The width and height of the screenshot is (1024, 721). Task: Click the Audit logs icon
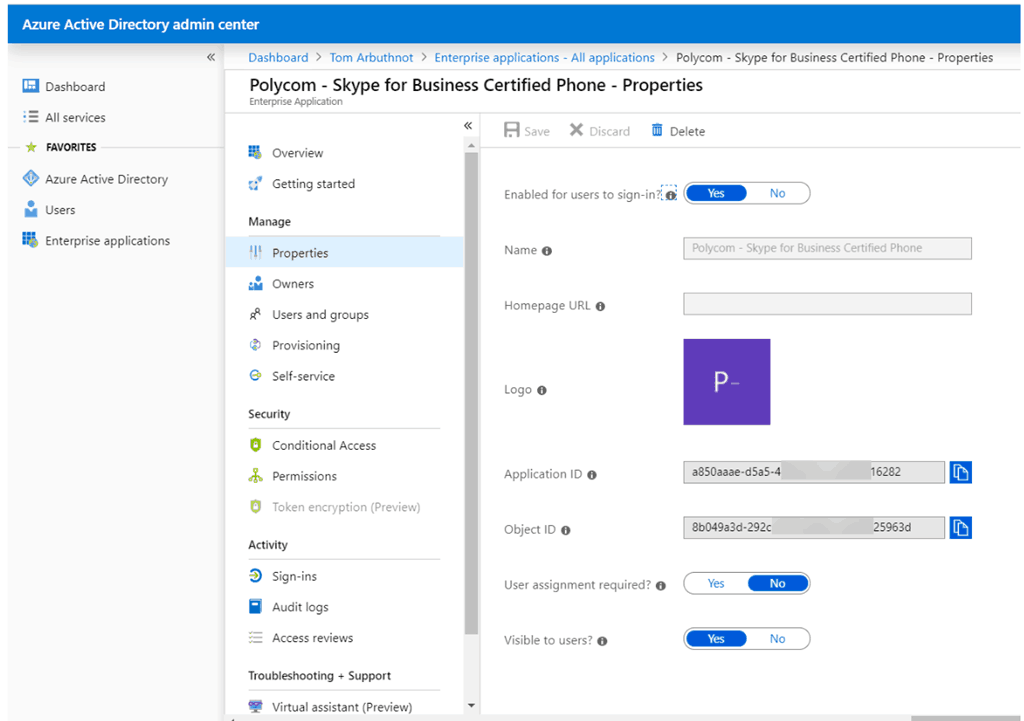pos(255,607)
